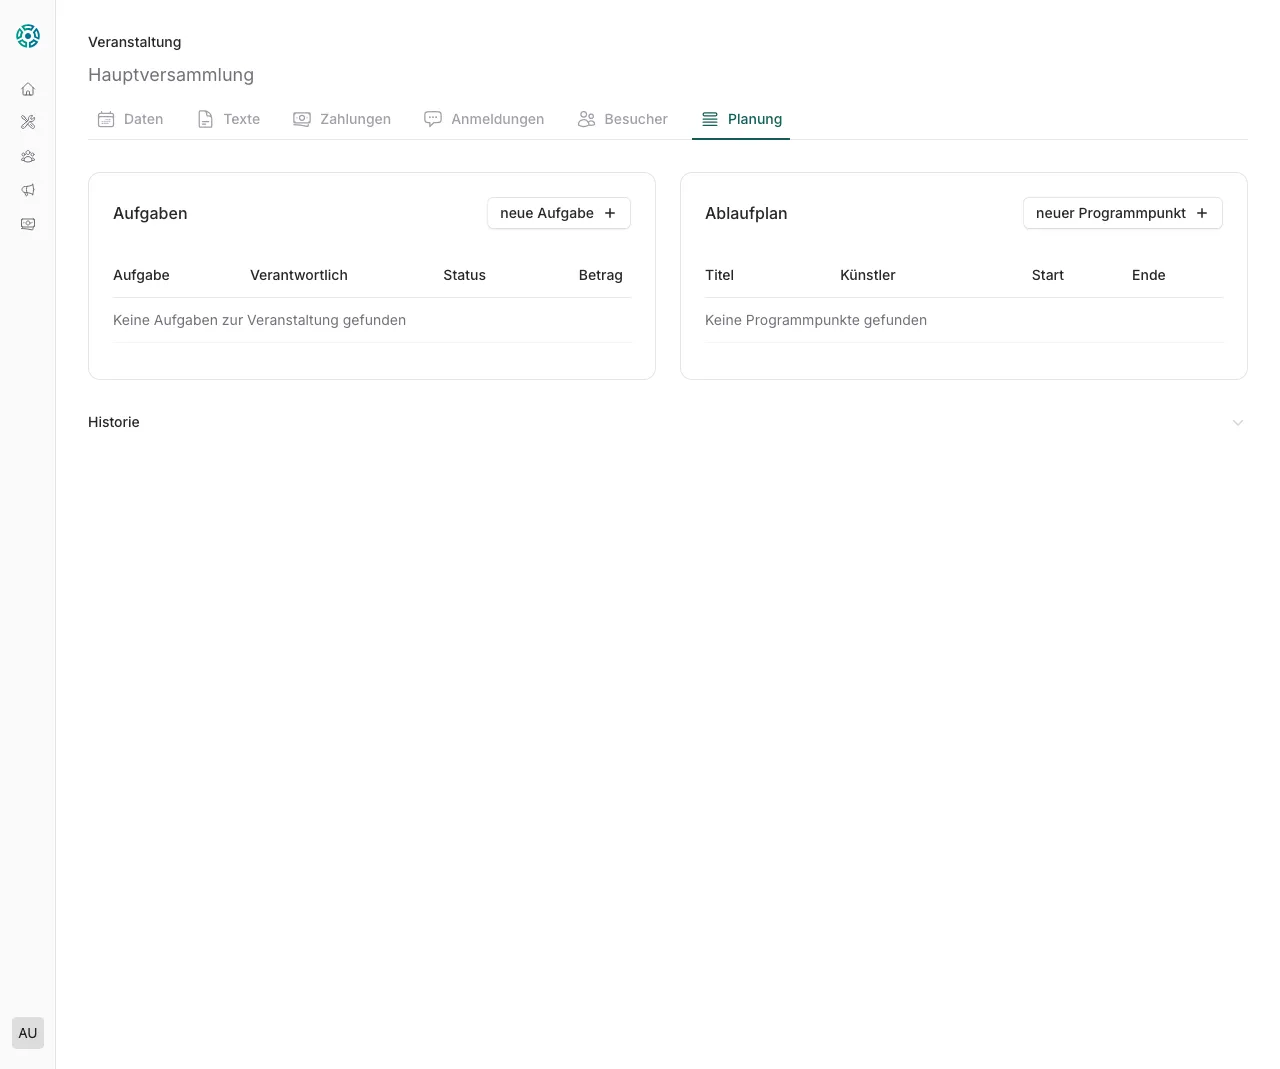The height and width of the screenshot is (1069, 1280).
Task: Click the Veranstaltung heading
Action: 135,42
